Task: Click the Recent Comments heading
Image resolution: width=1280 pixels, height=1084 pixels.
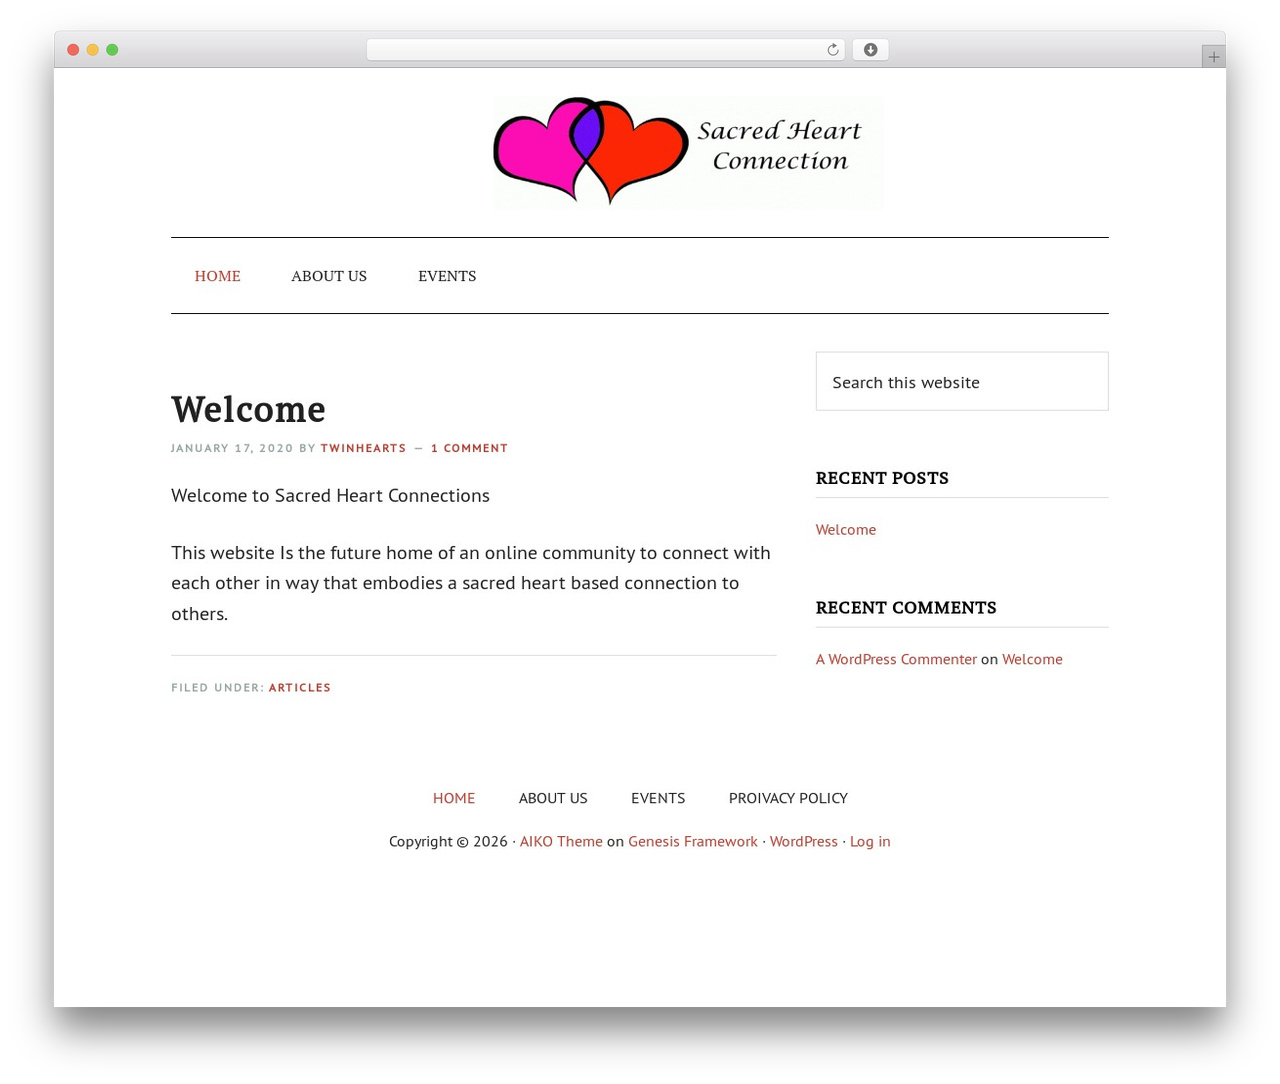Action: pos(906,608)
